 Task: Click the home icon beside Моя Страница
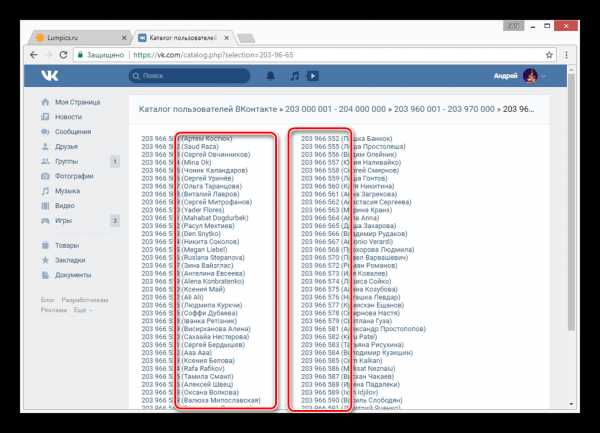[x=45, y=102]
